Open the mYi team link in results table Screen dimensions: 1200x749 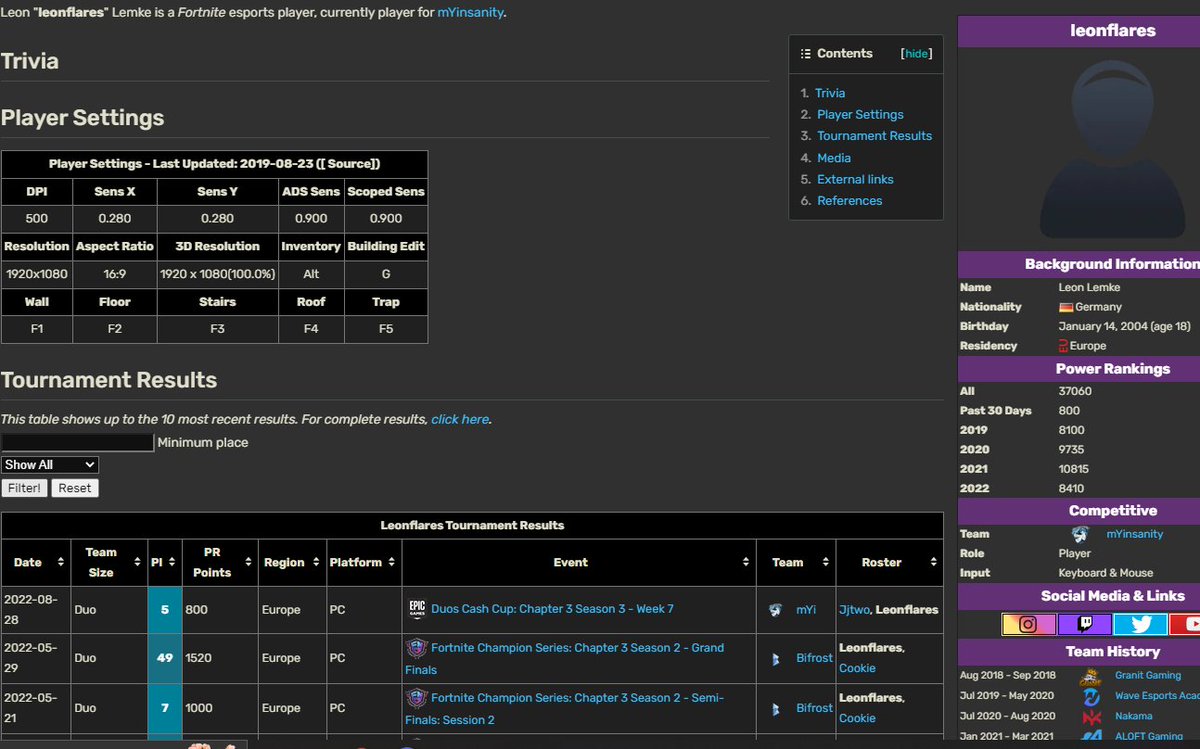click(x=806, y=609)
